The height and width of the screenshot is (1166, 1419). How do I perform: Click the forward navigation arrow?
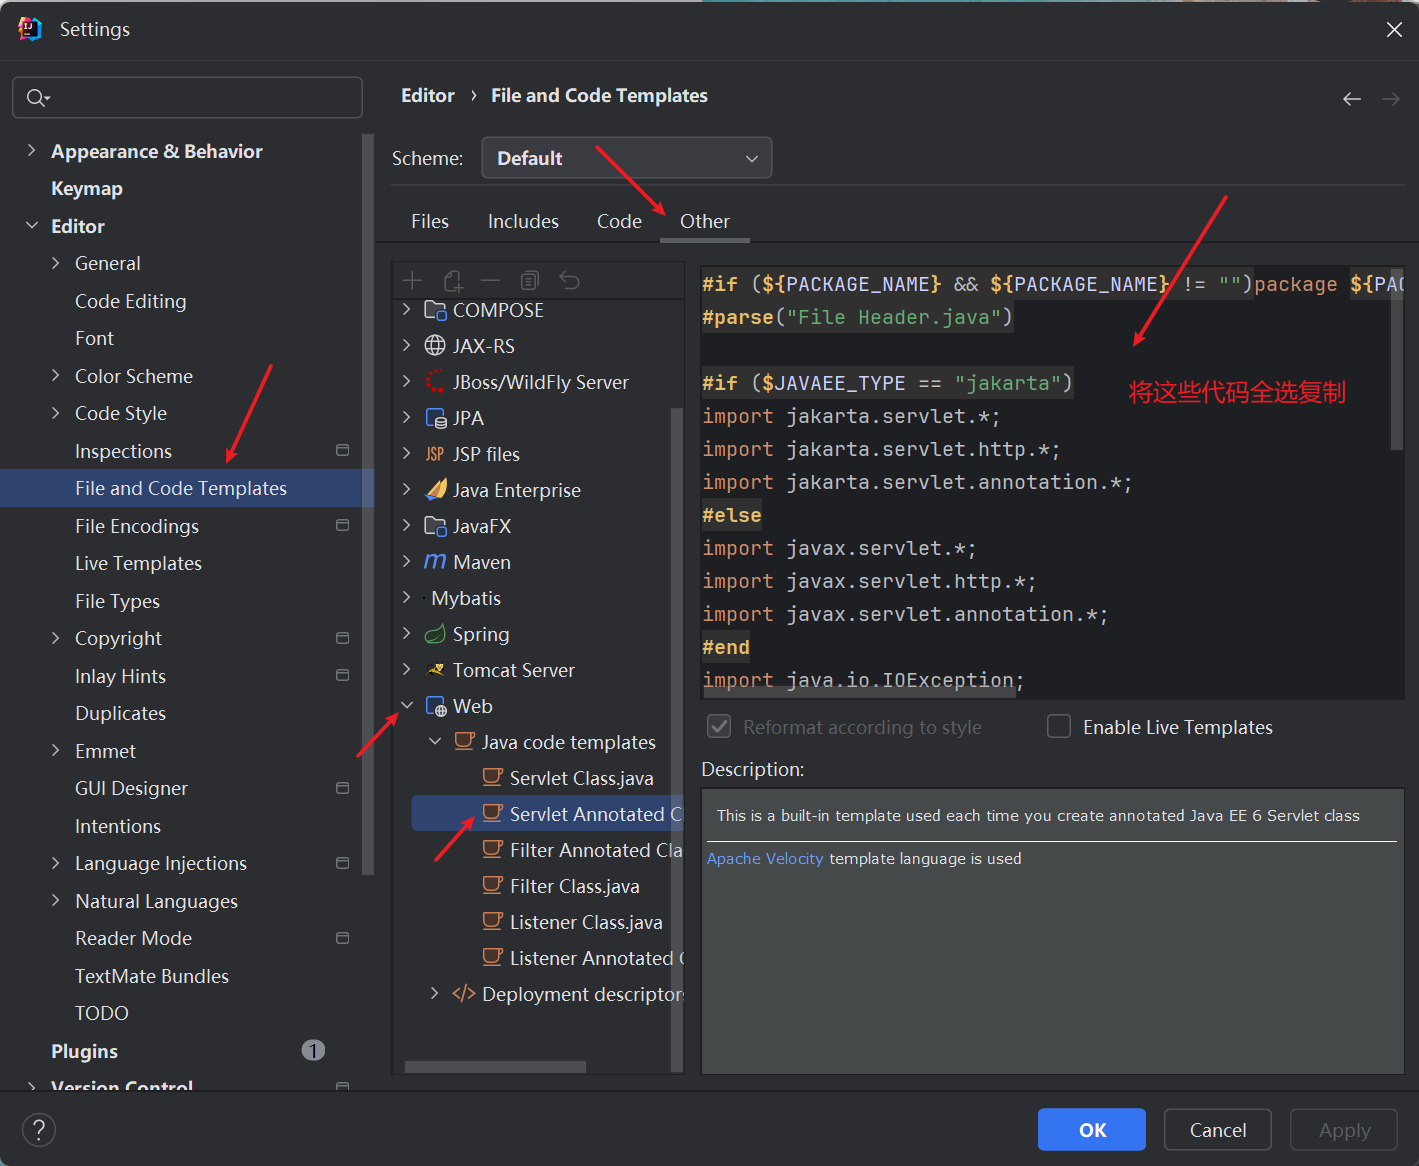click(1391, 98)
